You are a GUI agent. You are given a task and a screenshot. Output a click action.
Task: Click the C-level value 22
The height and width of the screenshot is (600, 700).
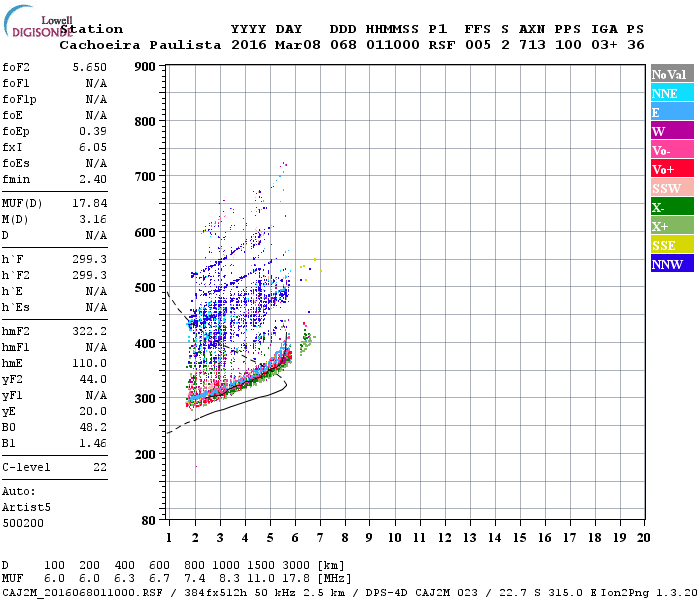100,467
